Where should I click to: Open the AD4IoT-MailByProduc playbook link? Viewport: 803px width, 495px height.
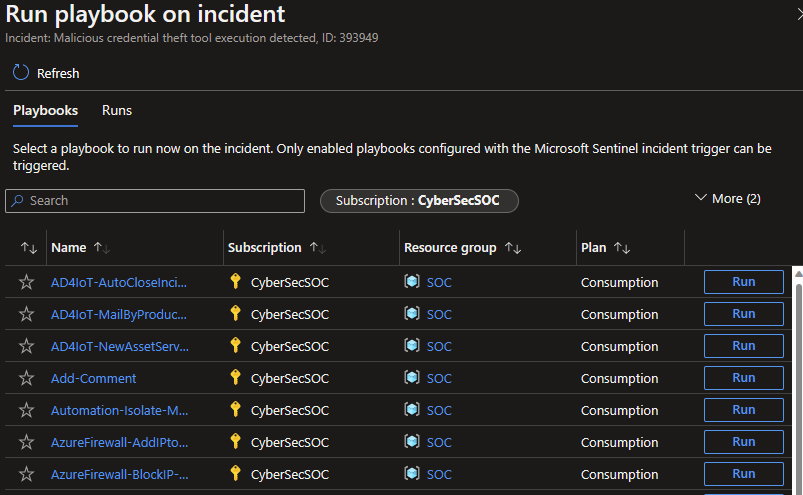119,314
